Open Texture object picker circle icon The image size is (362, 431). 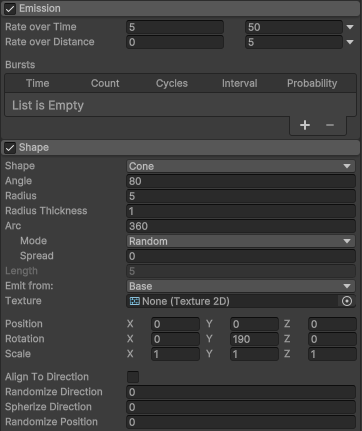347,301
